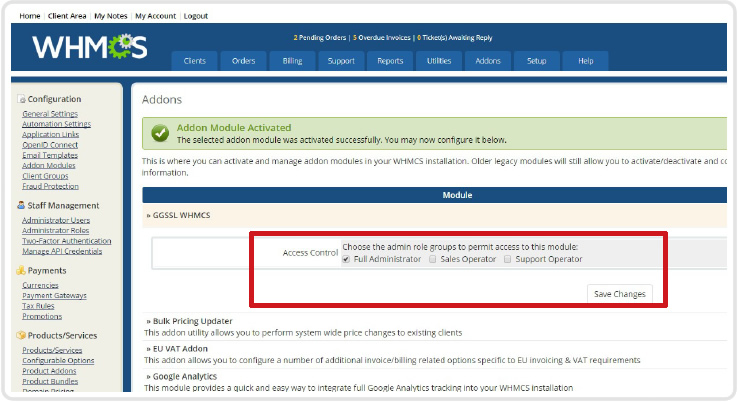Click the Access Control label

[310, 253]
